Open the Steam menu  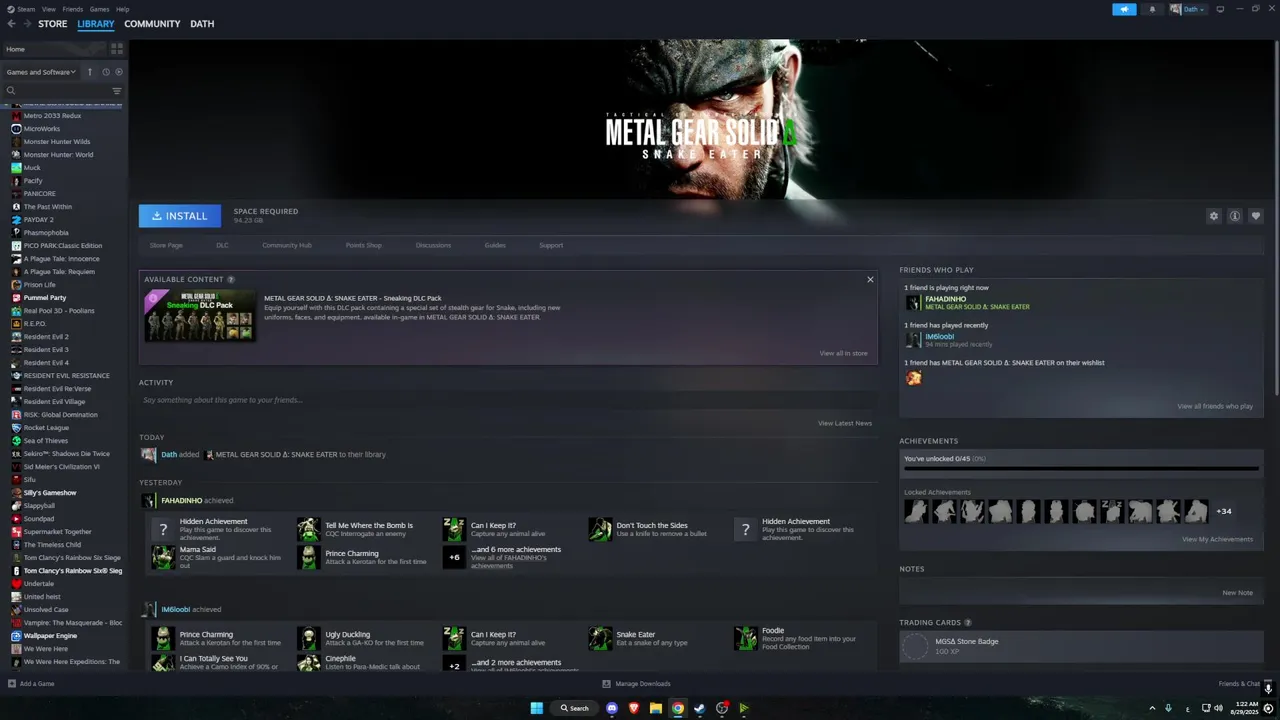(x=26, y=9)
